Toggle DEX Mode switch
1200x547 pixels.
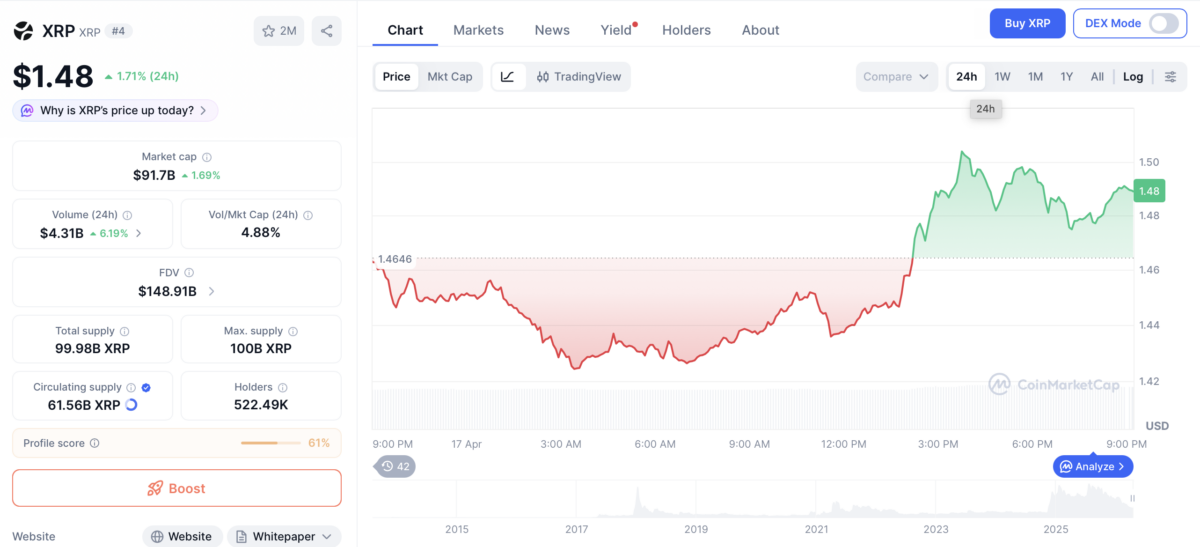point(1163,23)
